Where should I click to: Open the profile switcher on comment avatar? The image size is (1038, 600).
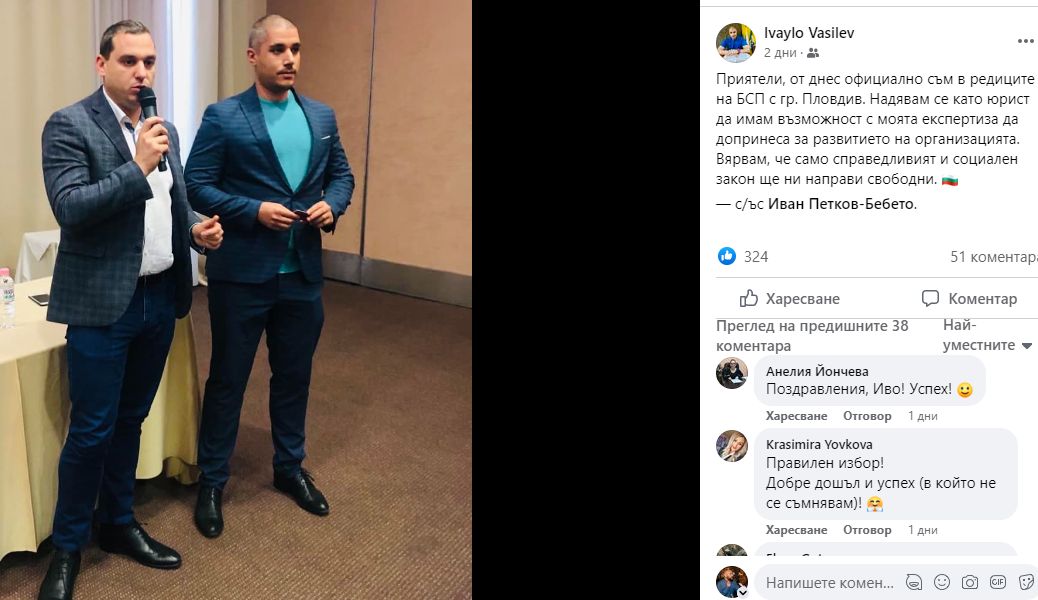pos(743,592)
